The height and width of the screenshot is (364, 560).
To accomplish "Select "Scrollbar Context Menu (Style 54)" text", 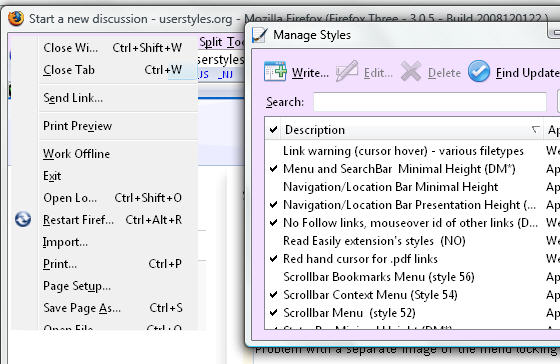I will [370, 295].
